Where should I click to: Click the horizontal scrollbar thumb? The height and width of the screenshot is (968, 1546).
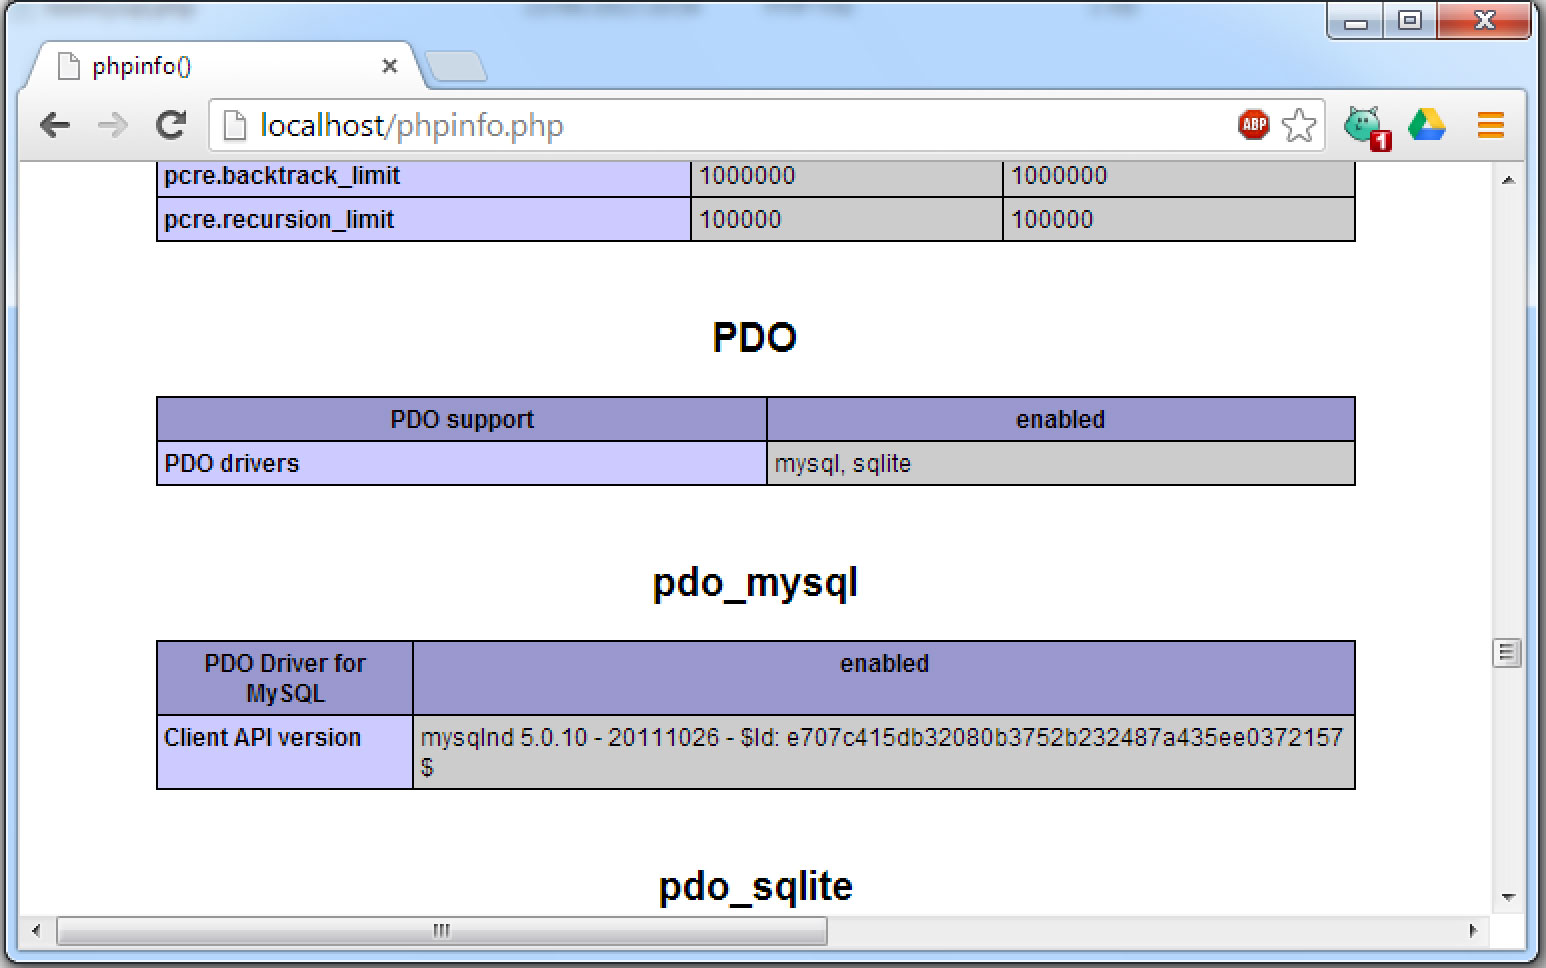[441, 931]
